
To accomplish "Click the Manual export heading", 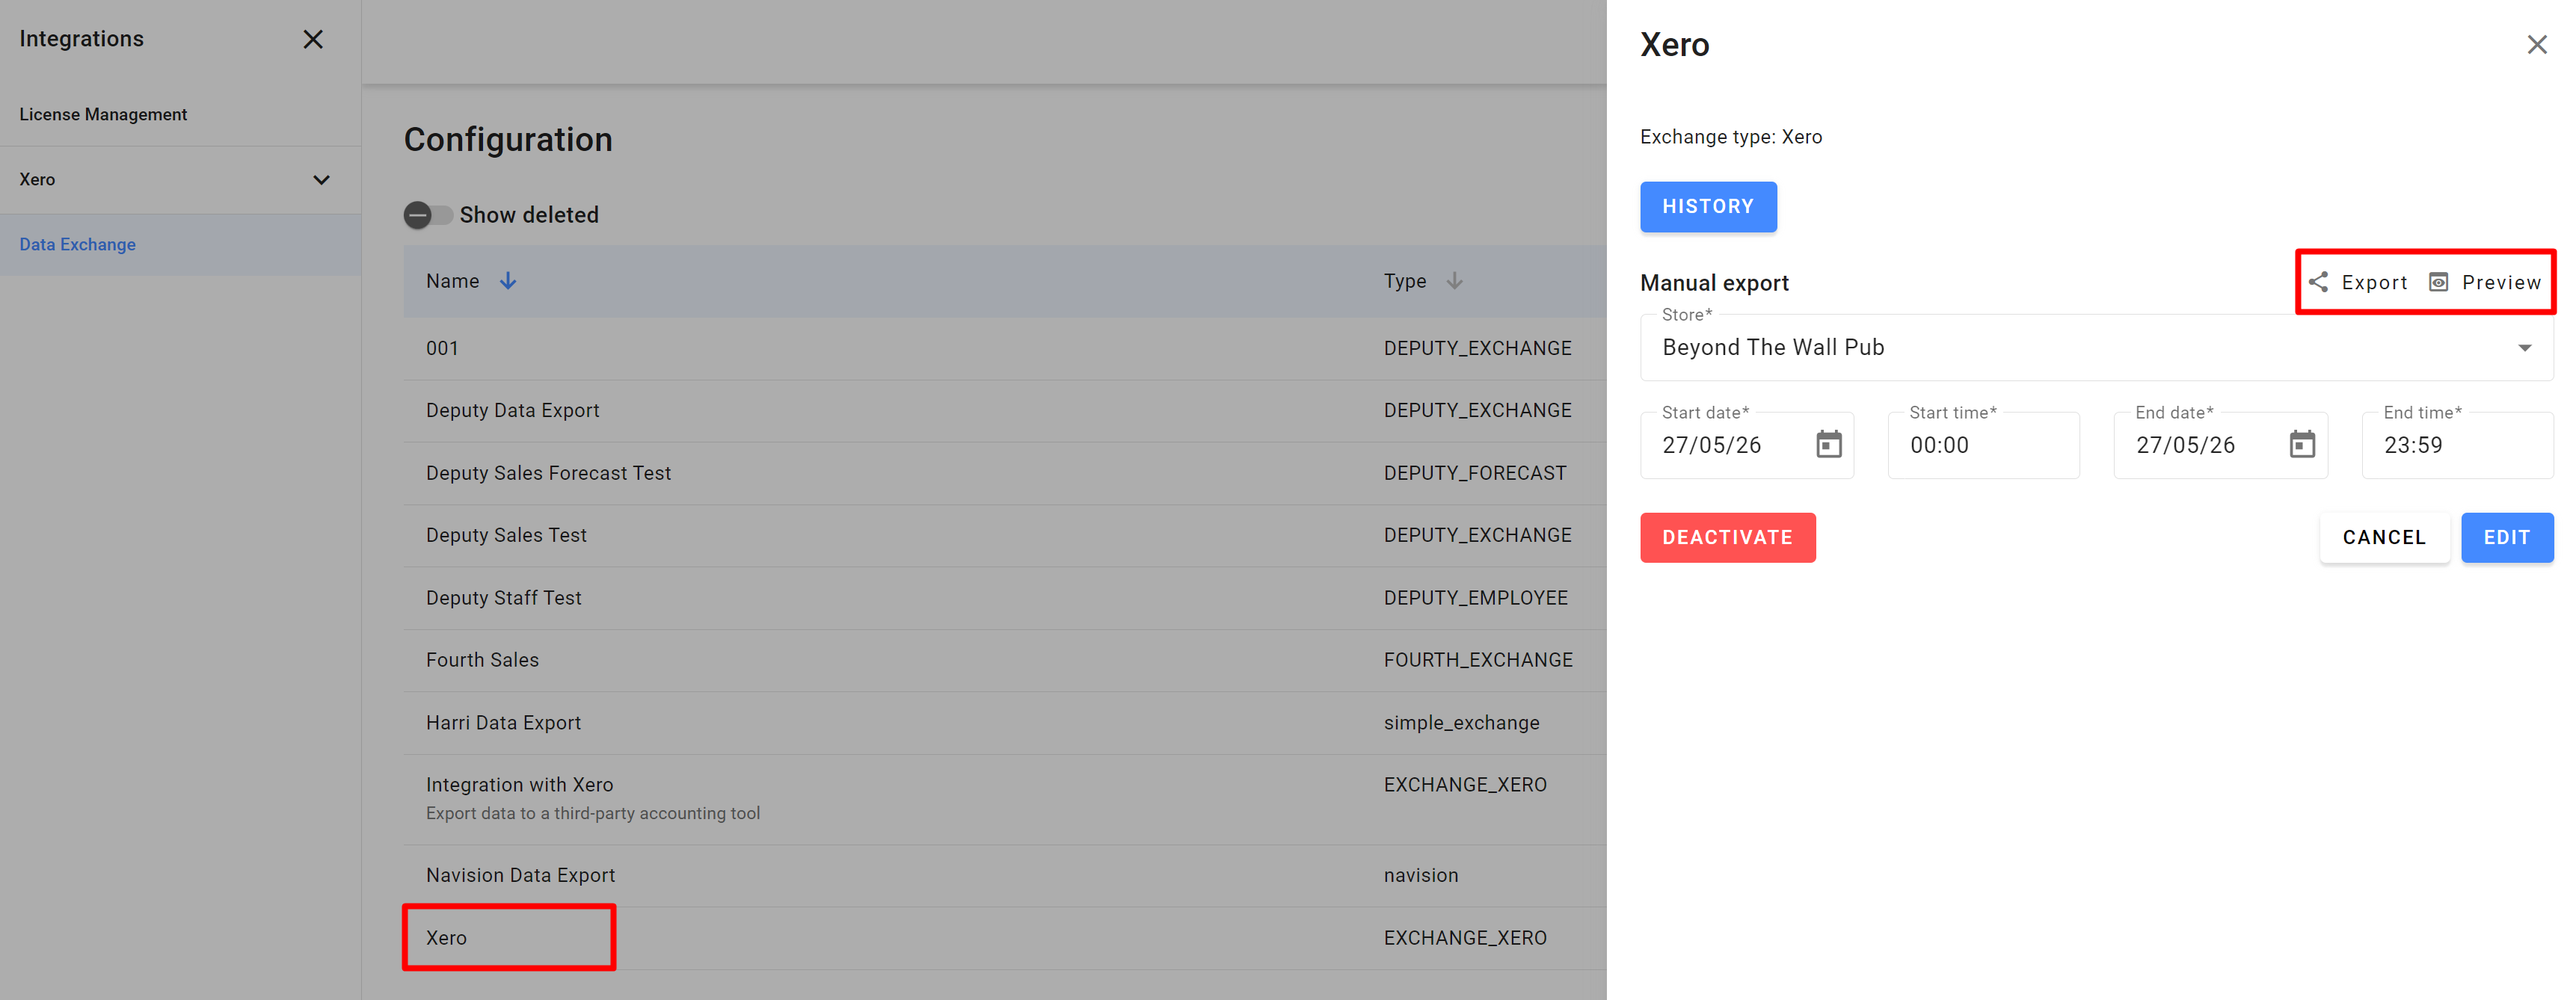I will coord(1714,283).
